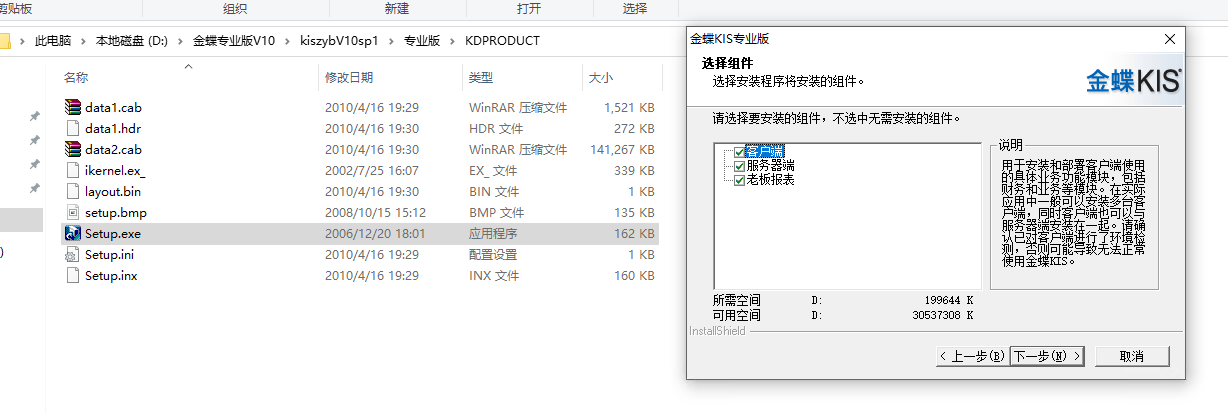Select the layout.bin file icon

72,191
